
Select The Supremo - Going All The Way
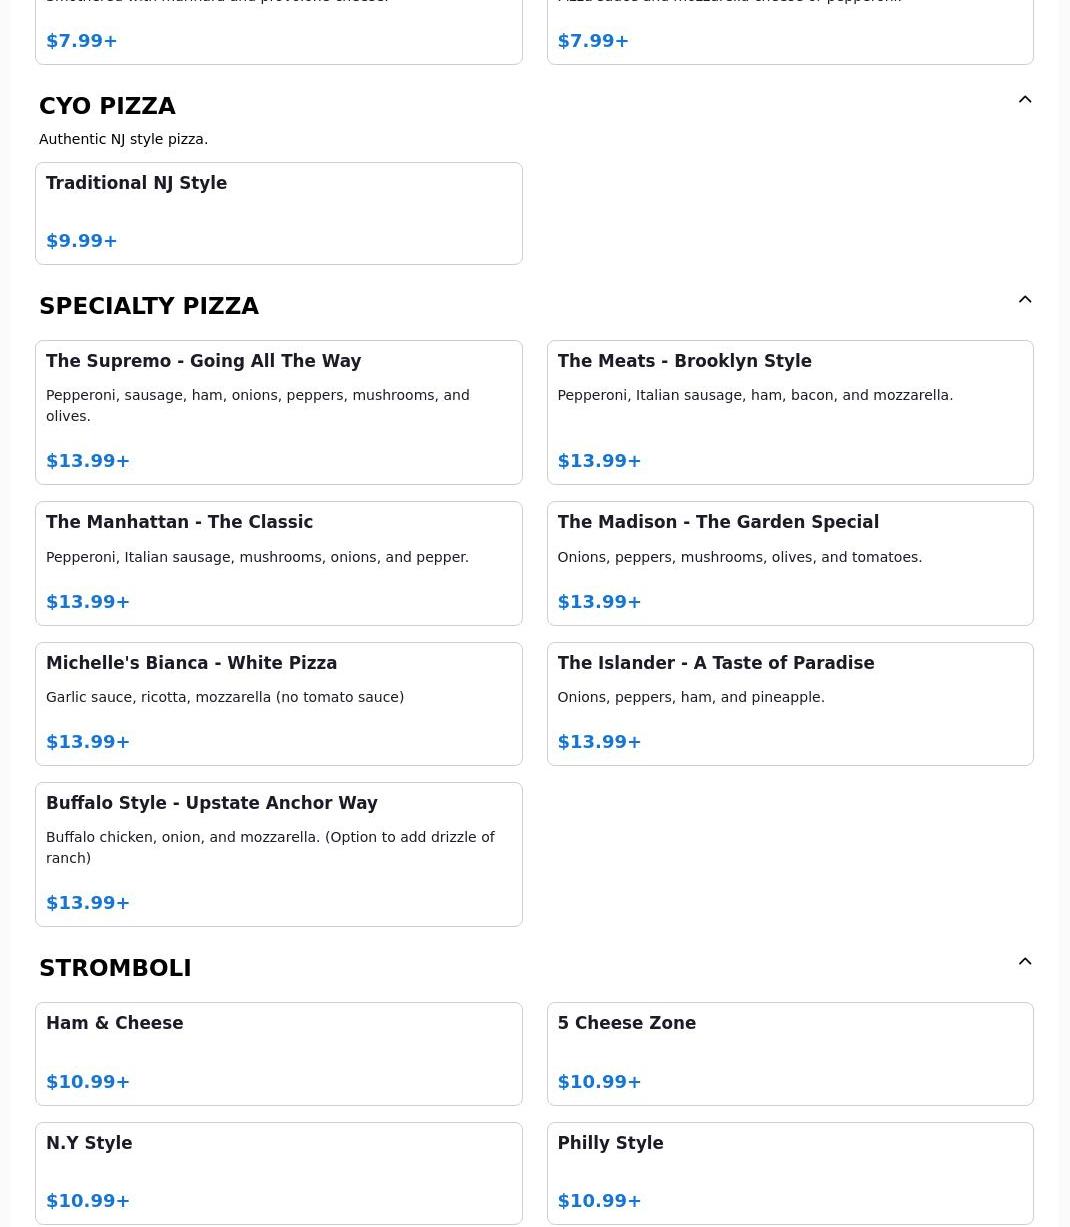pyautogui.click(x=279, y=413)
